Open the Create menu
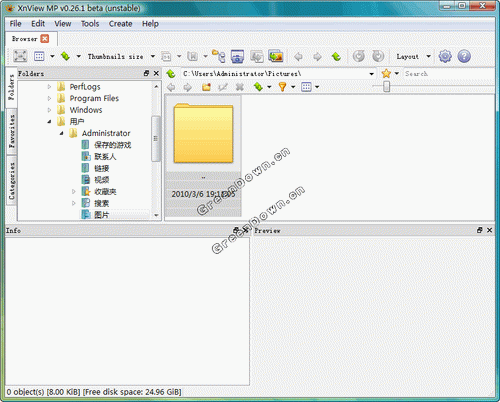The height and width of the screenshot is (402, 500). coord(120,24)
